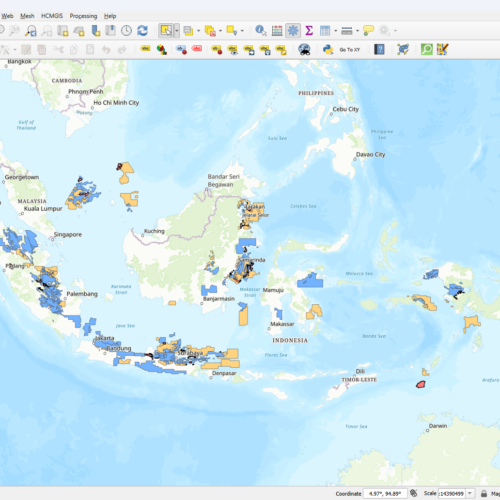Show Statistical Summary sigma icon

[x=309, y=31]
